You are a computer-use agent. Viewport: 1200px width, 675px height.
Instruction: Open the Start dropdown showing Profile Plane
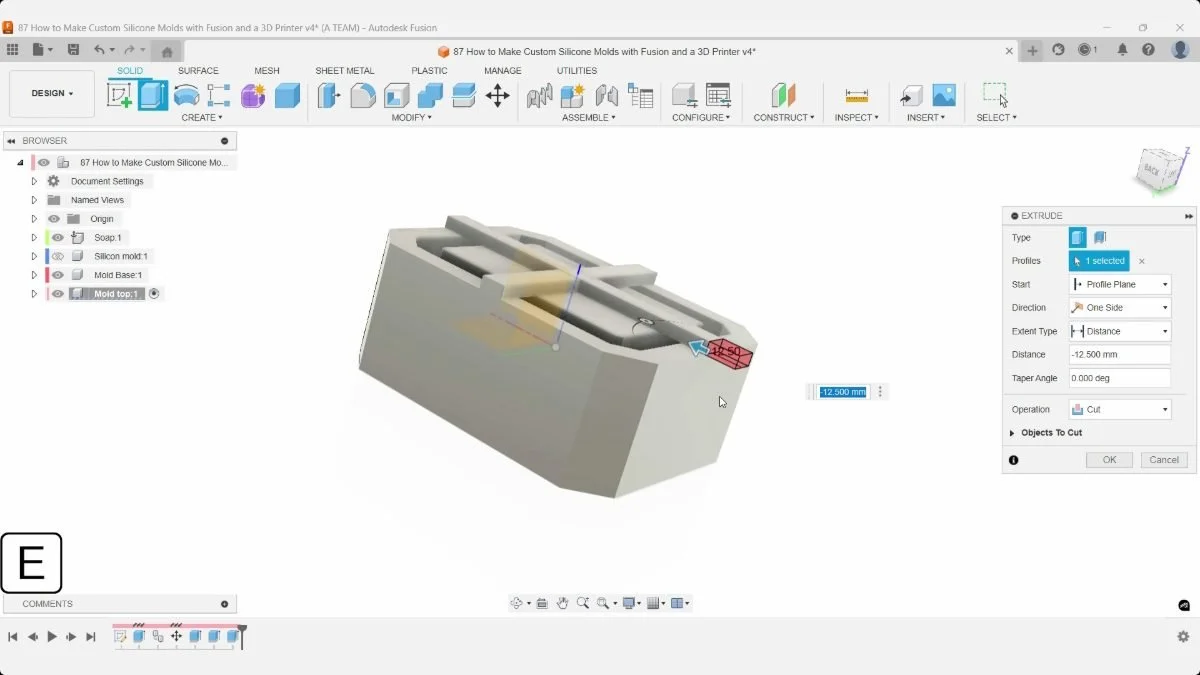(1119, 284)
